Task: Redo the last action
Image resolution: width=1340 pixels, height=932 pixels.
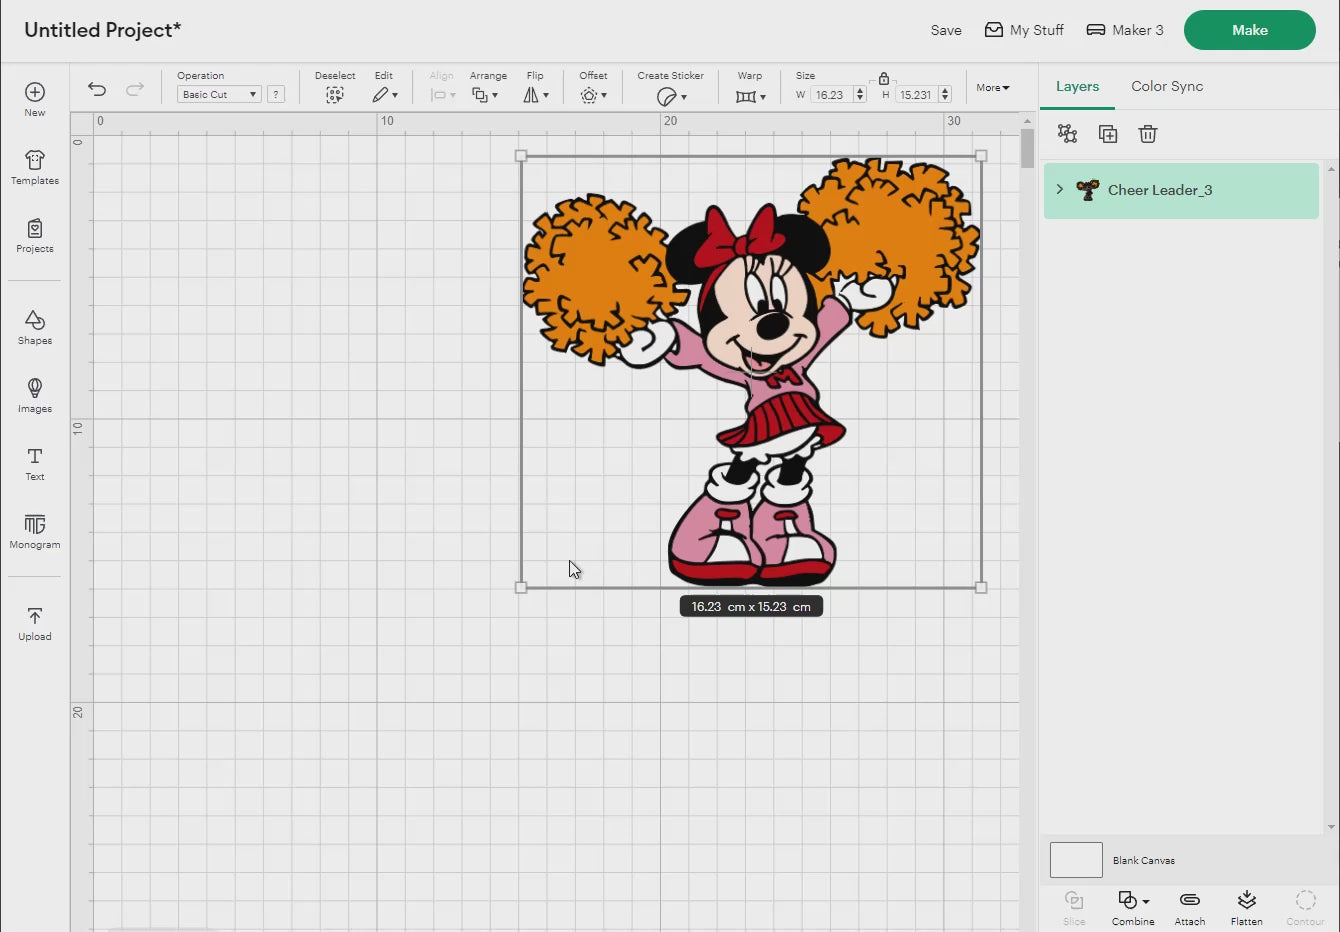Action: (135, 89)
